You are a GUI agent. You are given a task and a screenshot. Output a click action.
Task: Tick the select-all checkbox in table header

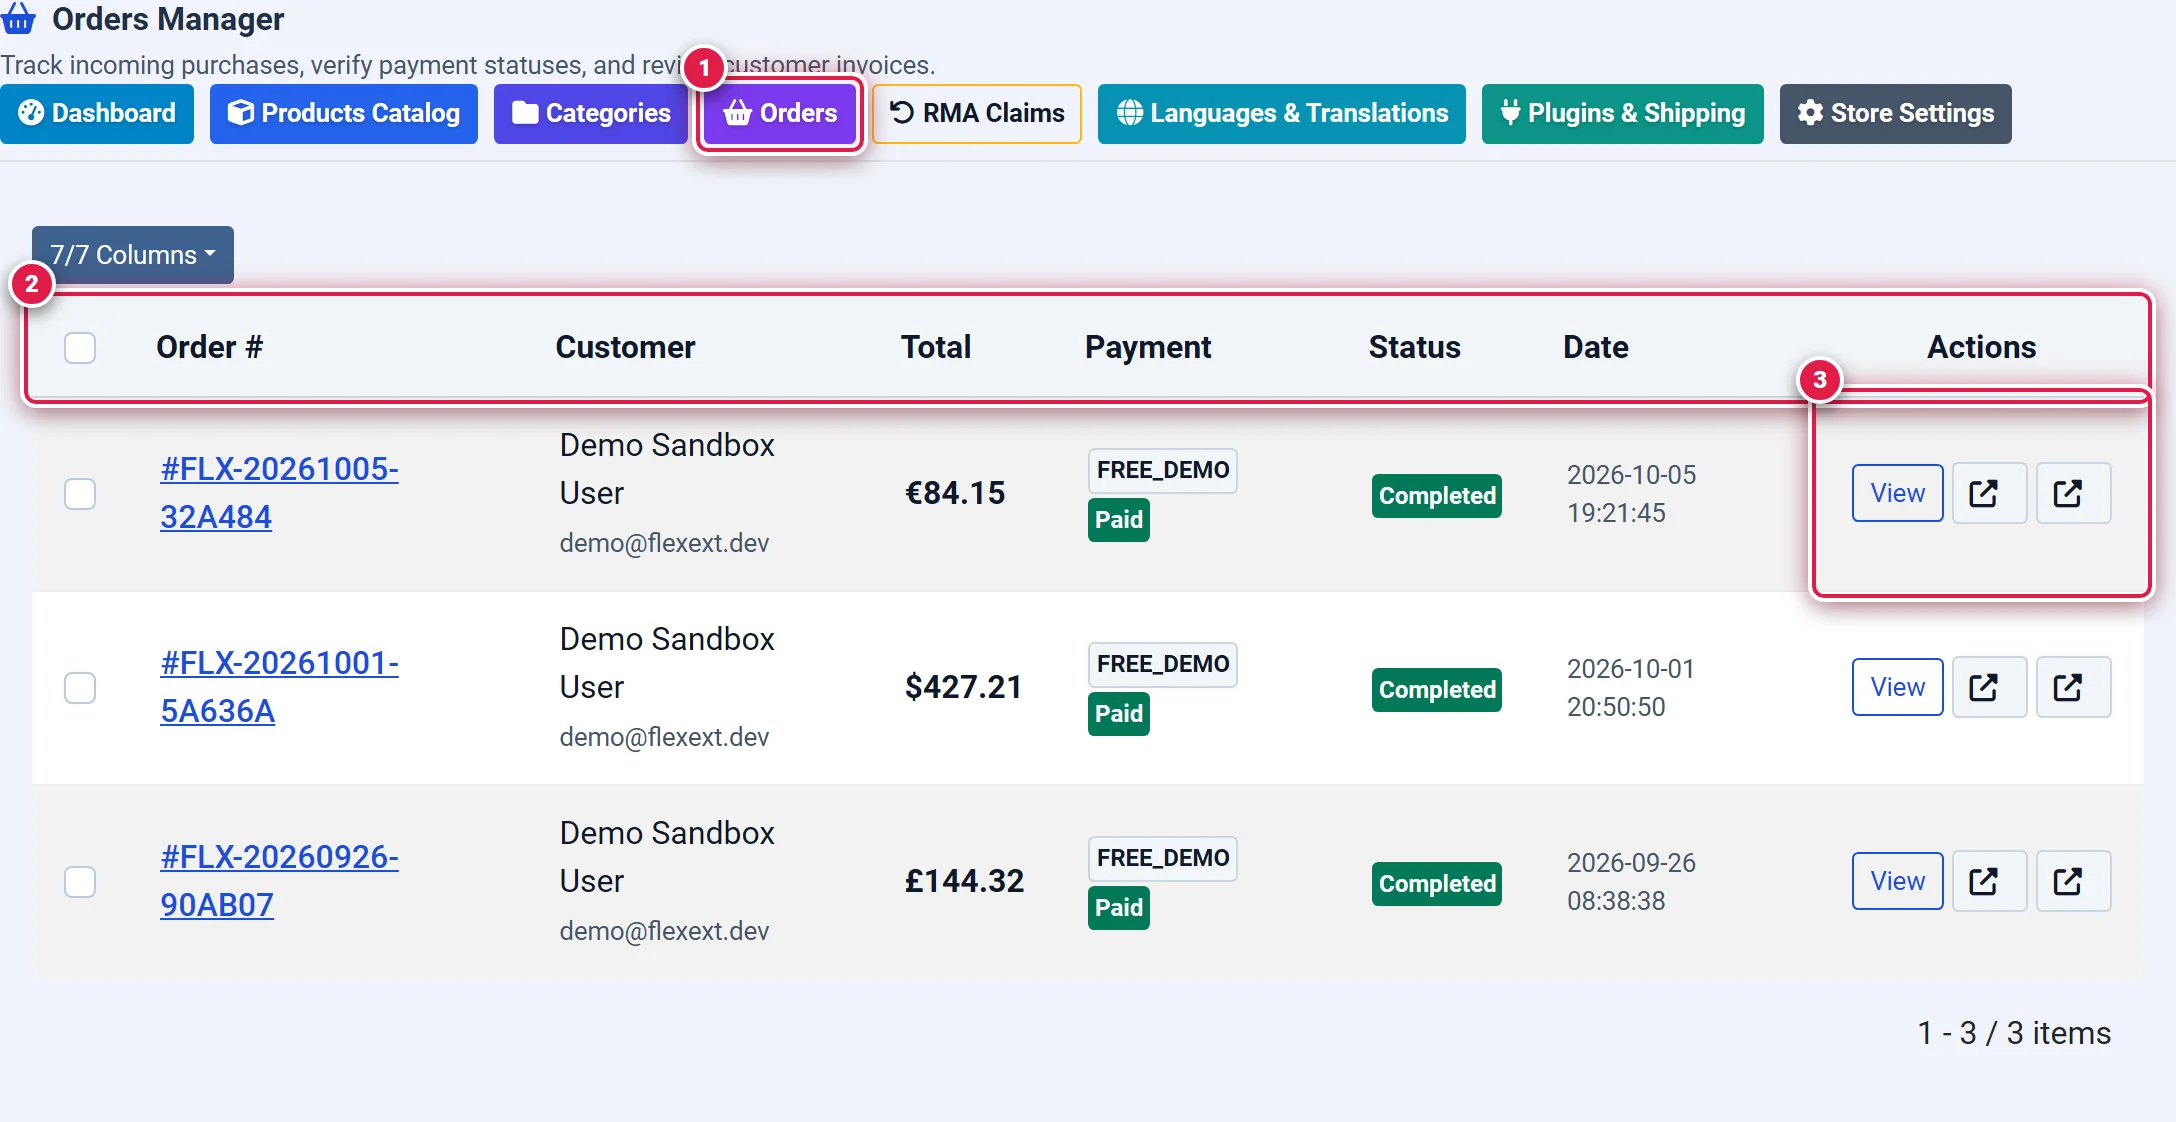(80, 348)
